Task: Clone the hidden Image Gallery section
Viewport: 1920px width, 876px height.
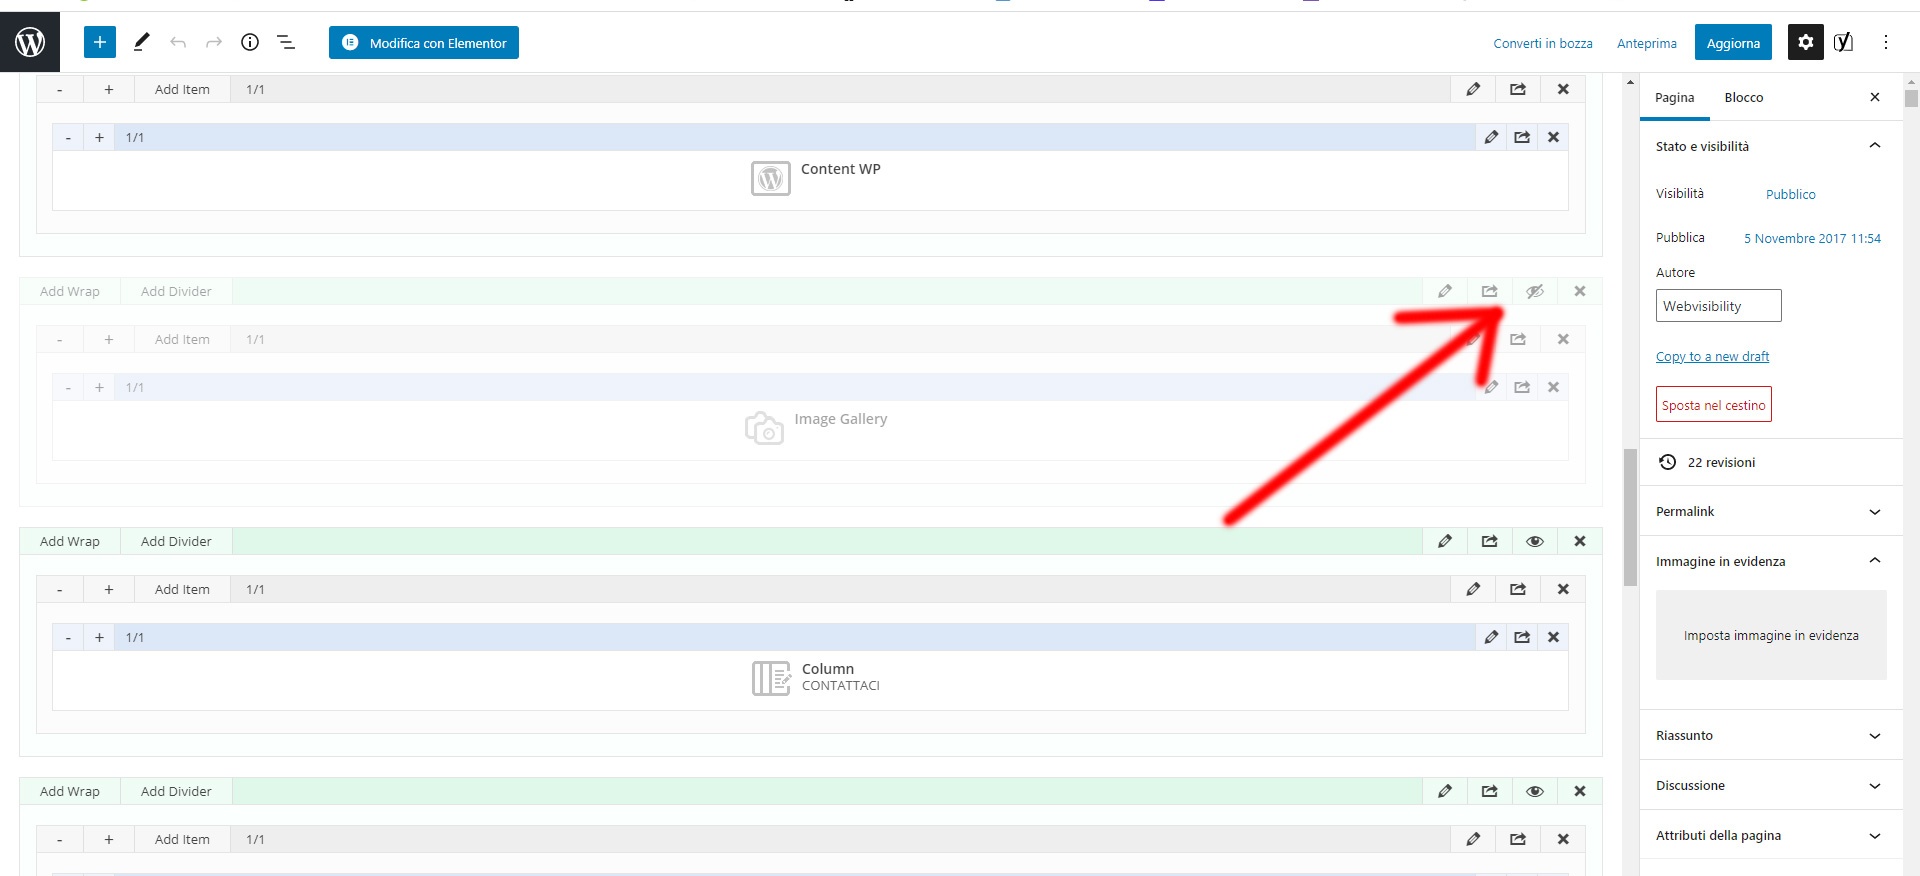Action: 1490,291
